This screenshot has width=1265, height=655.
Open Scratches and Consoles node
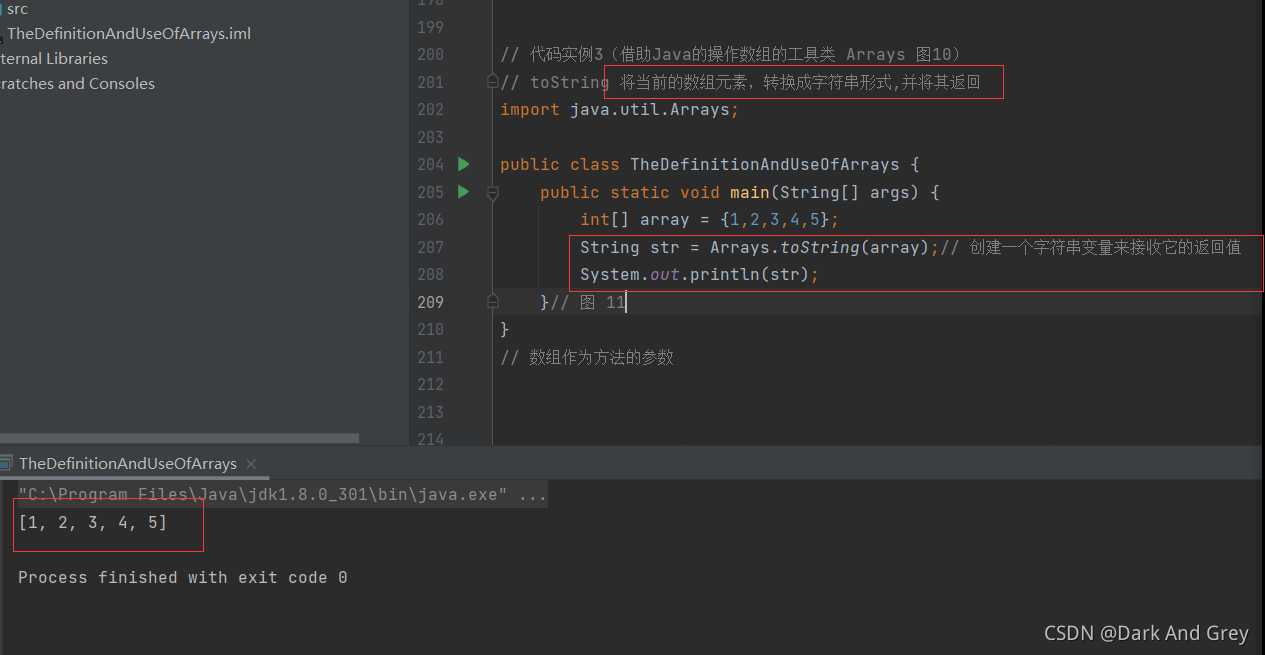pos(77,83)
